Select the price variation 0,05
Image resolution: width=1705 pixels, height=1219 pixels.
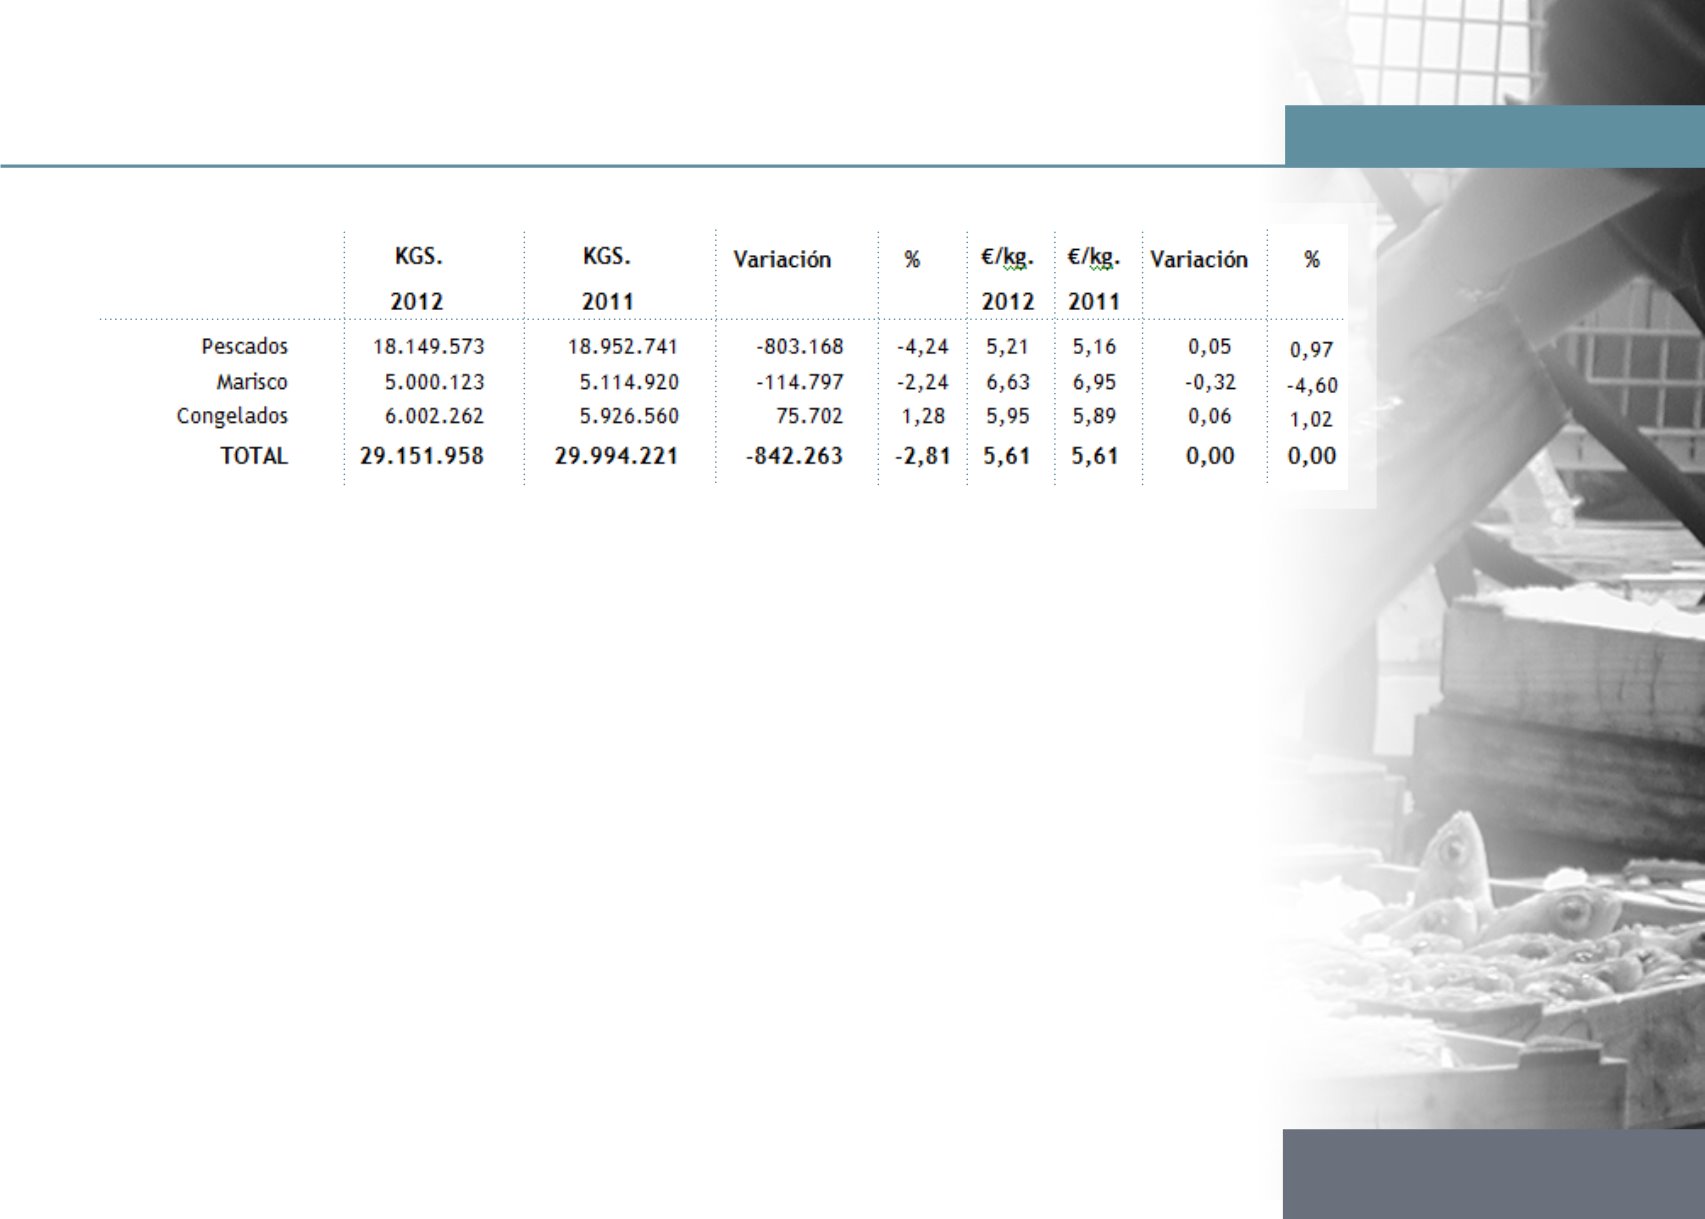coord(1210,347)
